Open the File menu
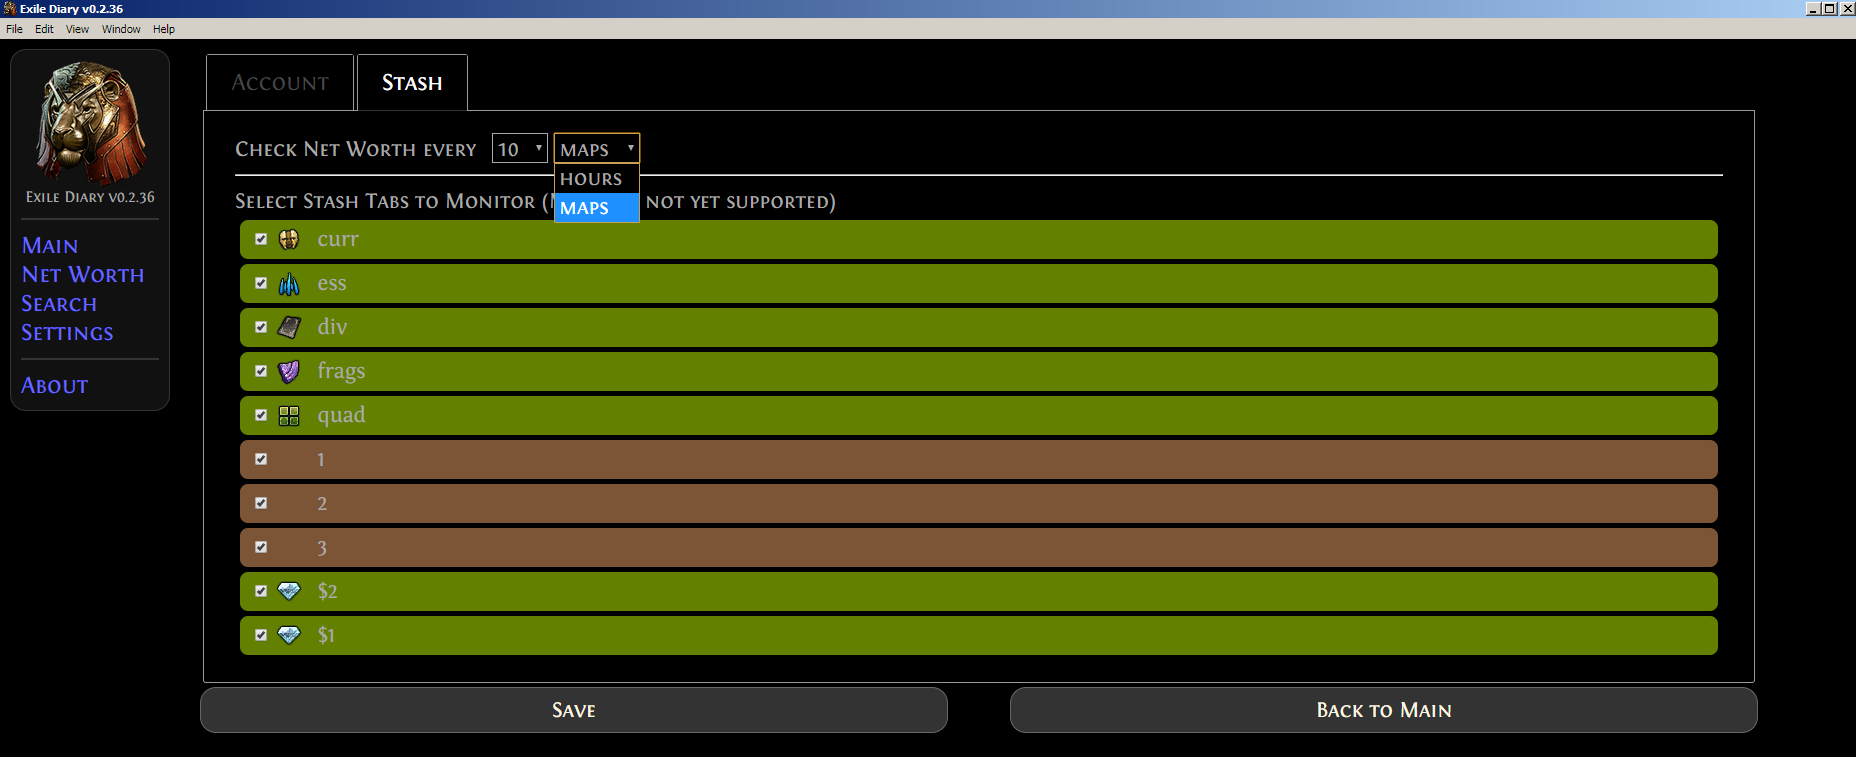Viewport: 1856px width, 757px height. (14, 29)
